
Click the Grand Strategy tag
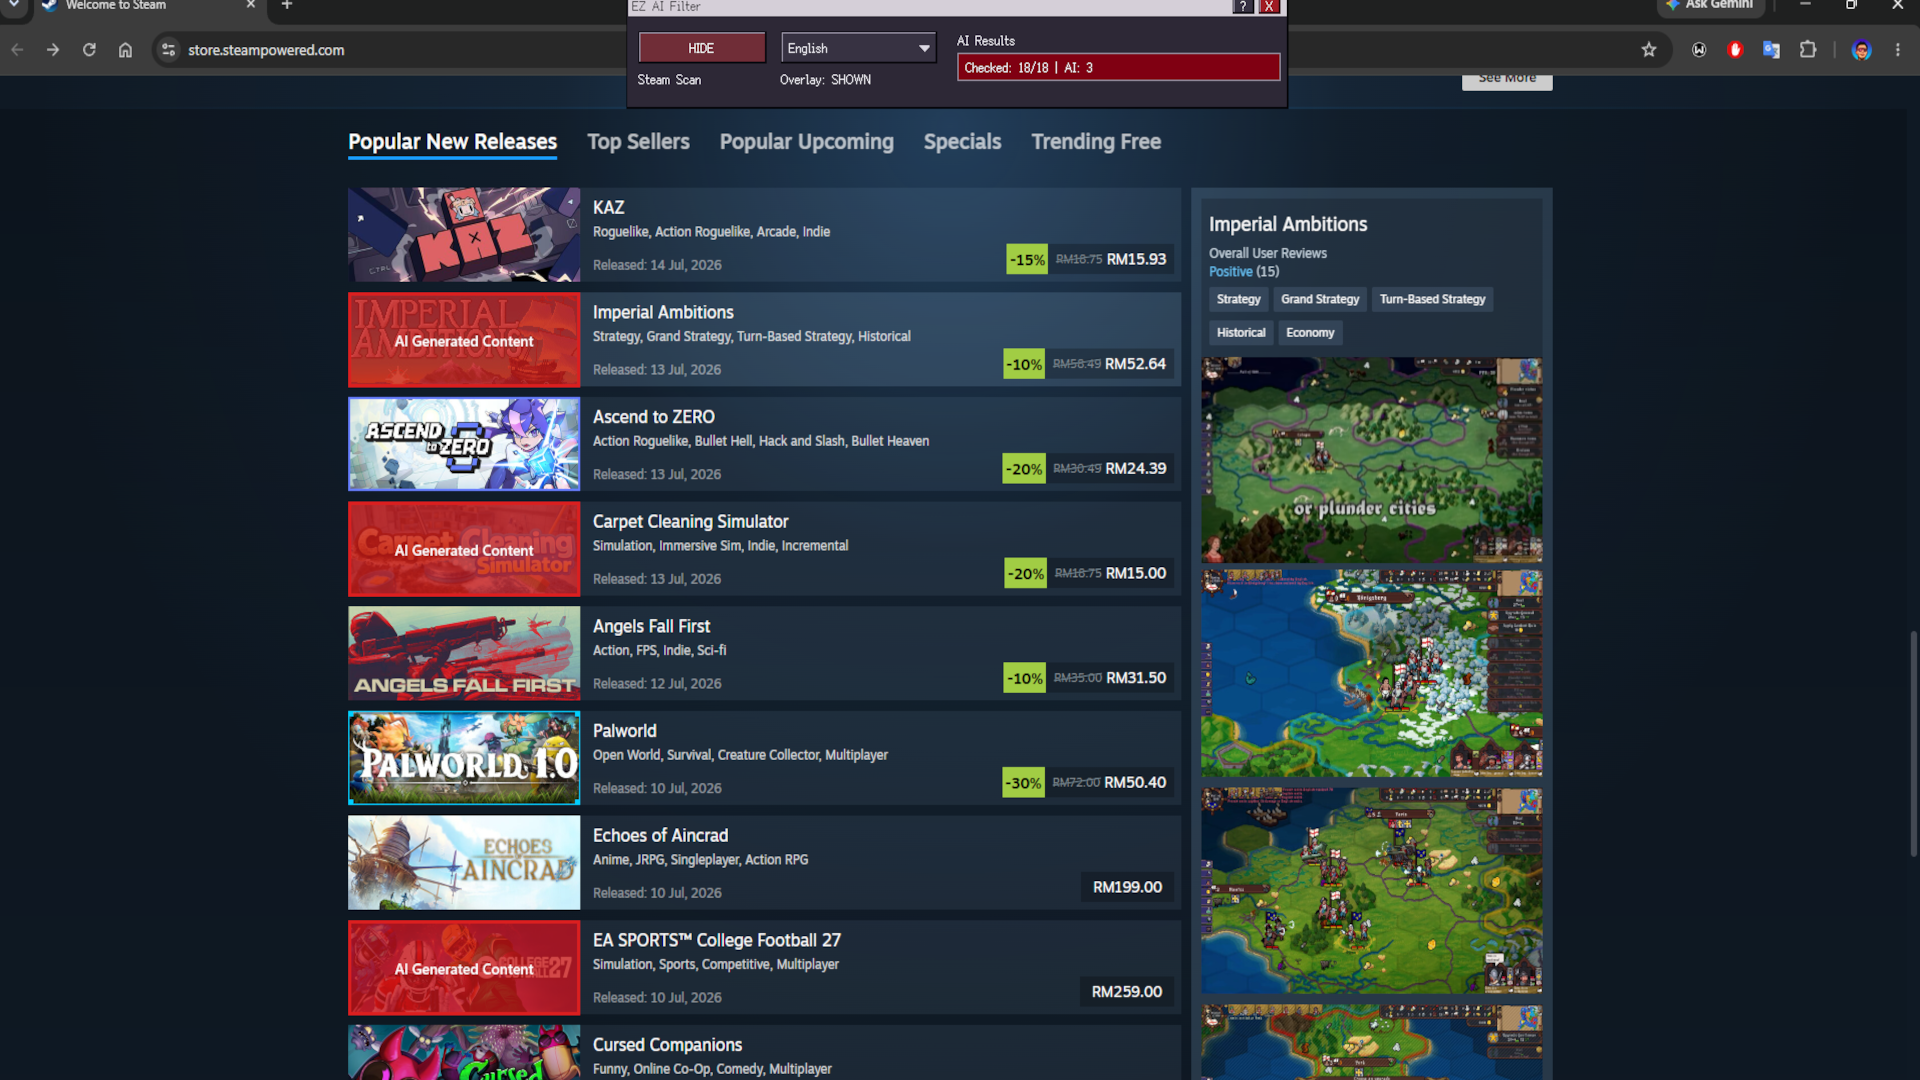pyautogui.click(x=1320, y=299)
